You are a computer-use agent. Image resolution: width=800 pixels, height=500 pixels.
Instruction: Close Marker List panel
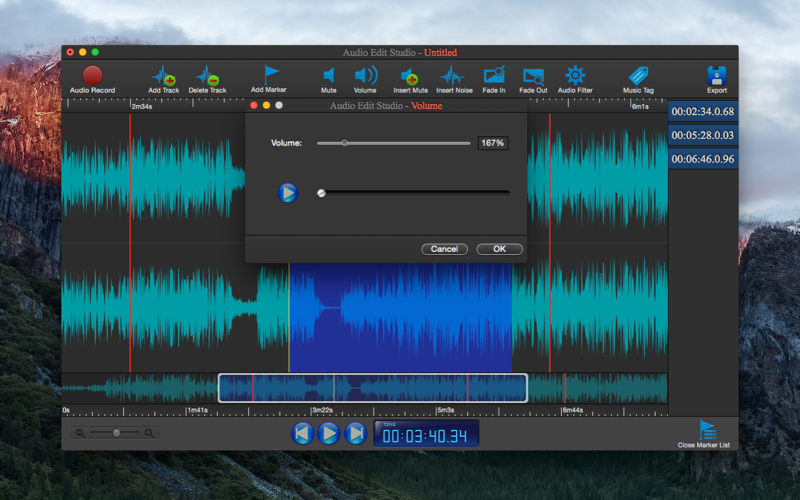pyautogui.click(x=708, y=430)
